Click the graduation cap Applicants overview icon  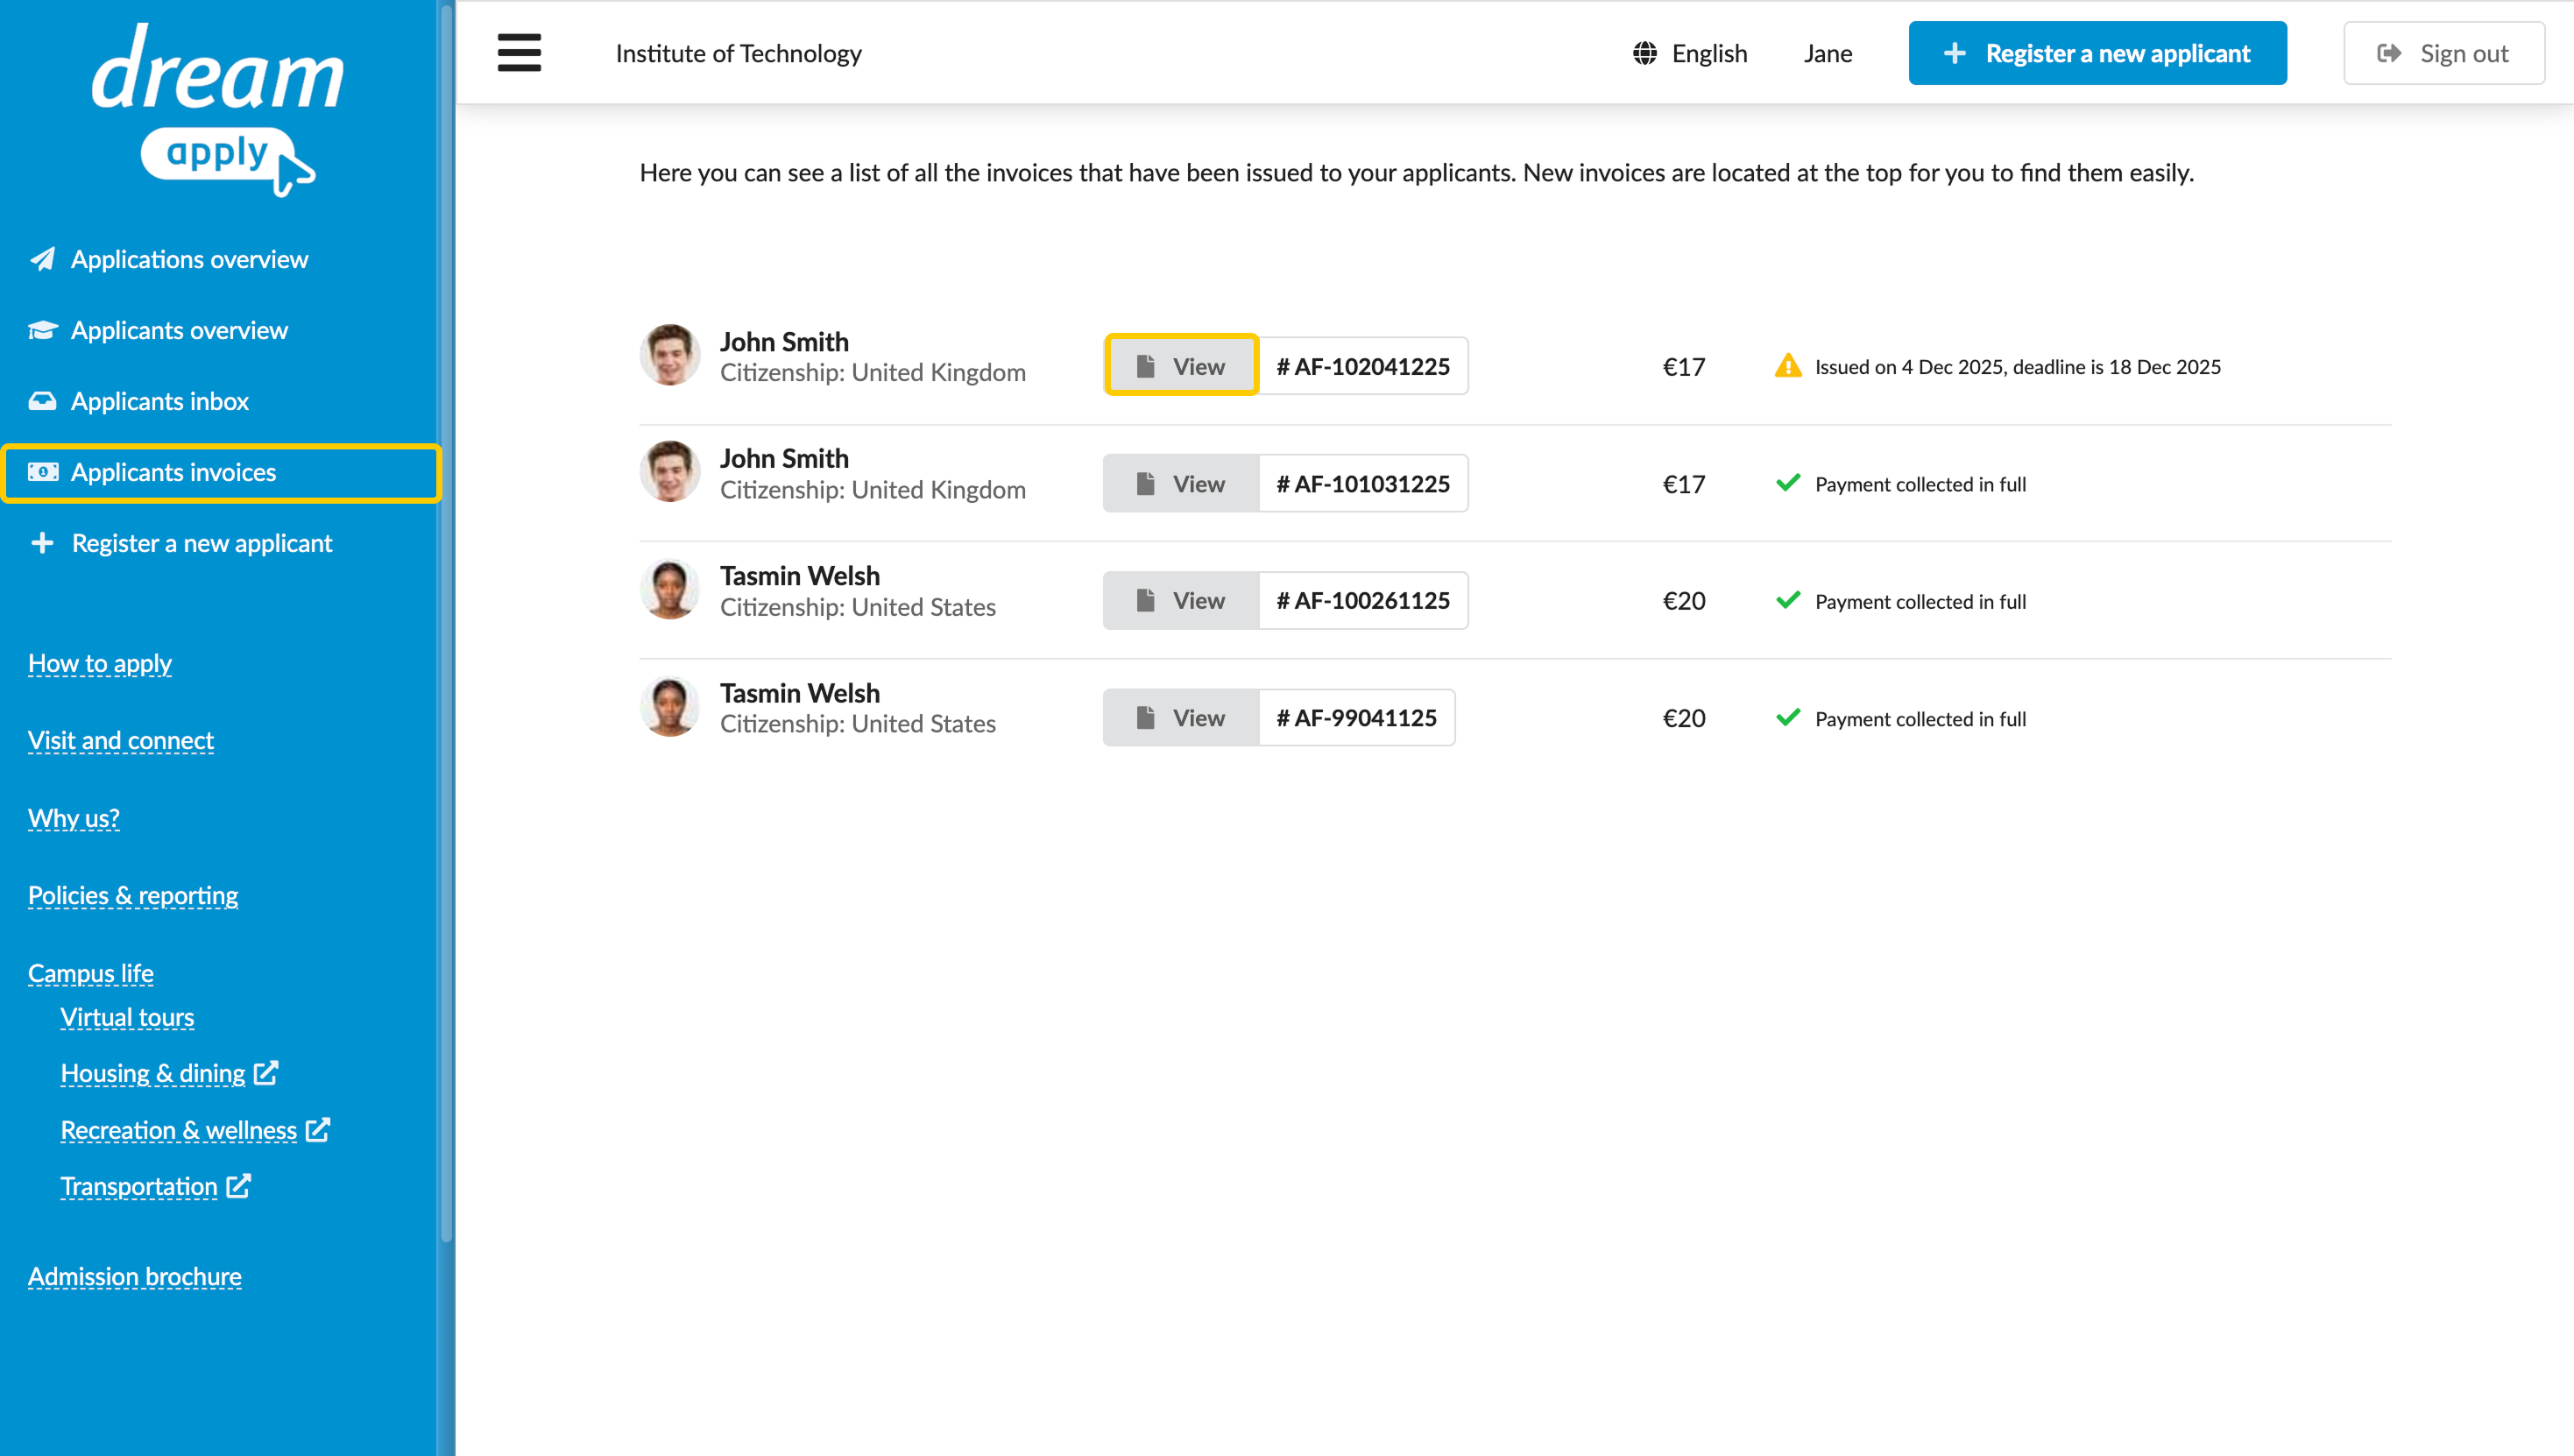point(42,330)
